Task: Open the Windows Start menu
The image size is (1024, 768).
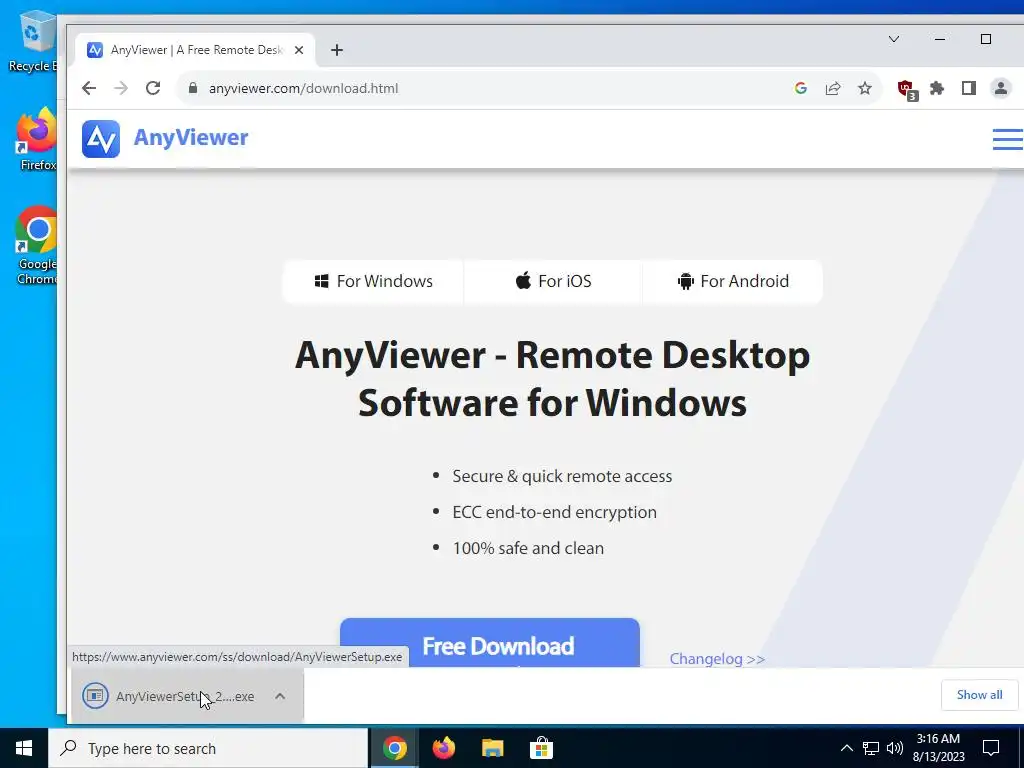Action: (x=24, y=748)
